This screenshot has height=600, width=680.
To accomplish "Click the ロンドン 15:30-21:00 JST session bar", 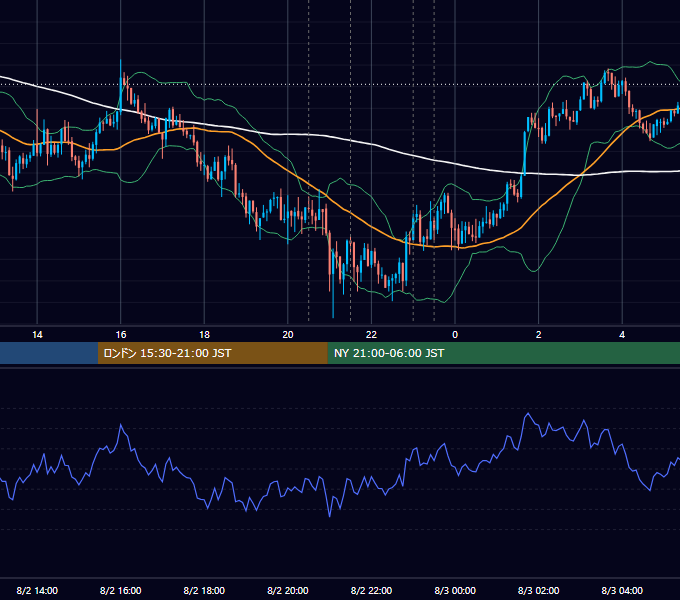I will [212, 353].
